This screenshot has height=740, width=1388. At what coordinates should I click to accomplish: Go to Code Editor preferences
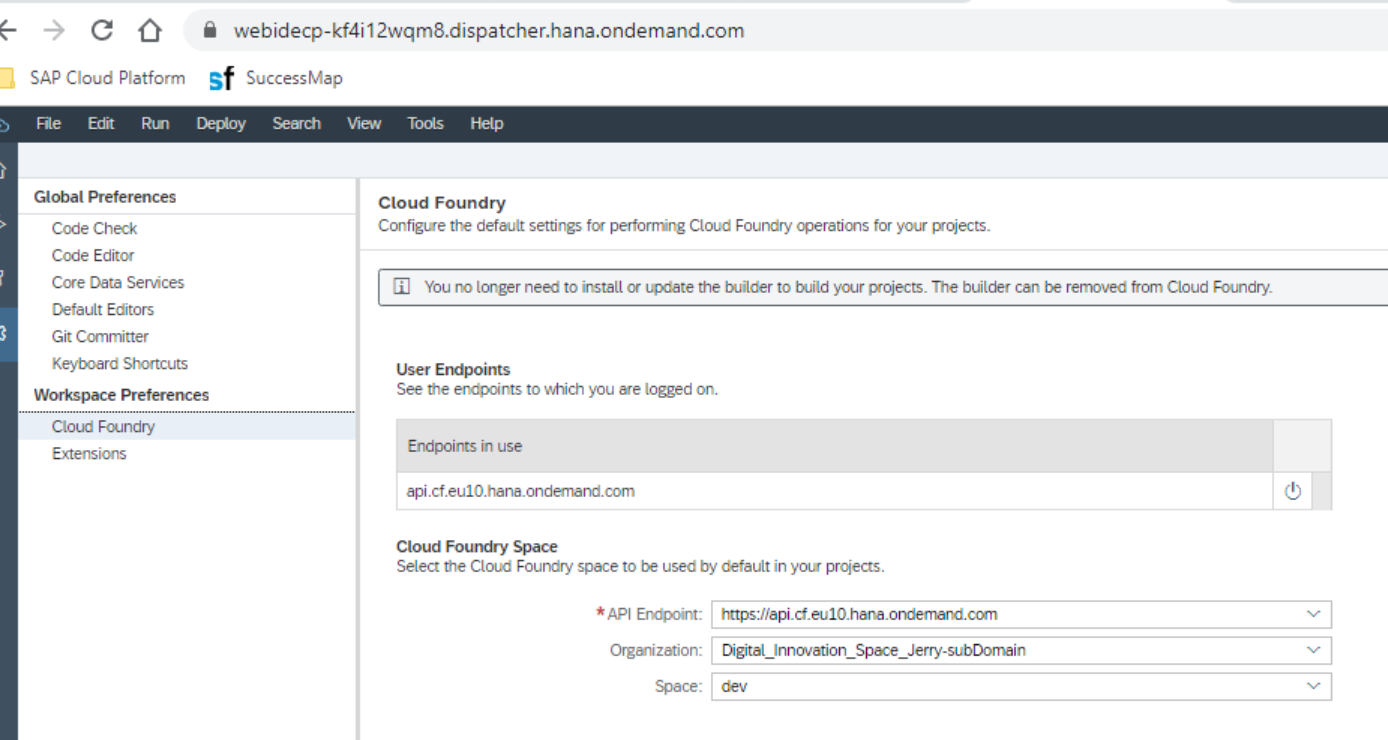click(93, 255)
